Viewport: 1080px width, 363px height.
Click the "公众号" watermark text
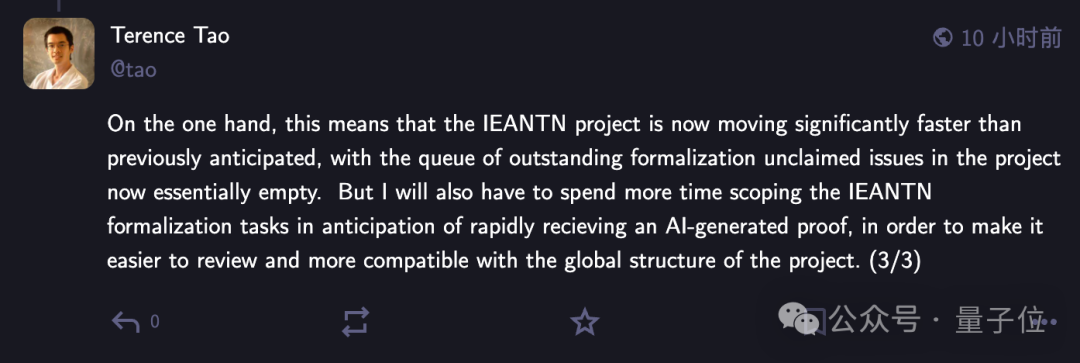[875, 320]
